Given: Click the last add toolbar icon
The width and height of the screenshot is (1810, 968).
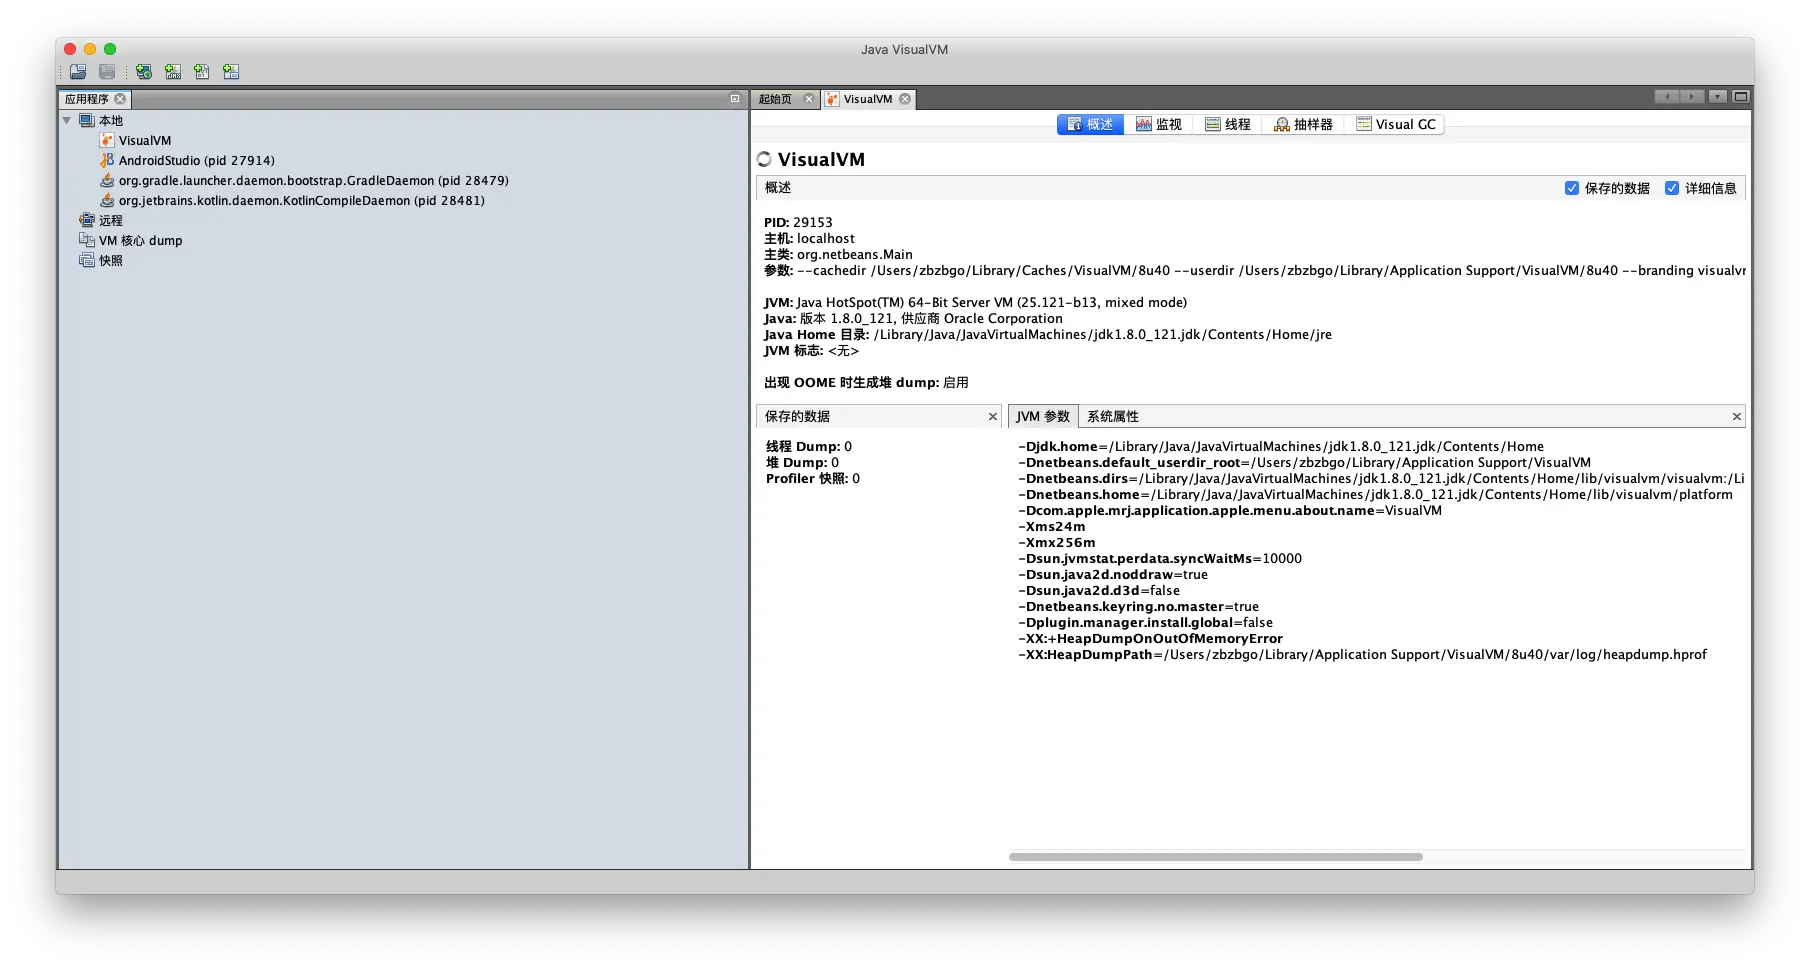Looking at the screenshot, I should pos(231,72).
